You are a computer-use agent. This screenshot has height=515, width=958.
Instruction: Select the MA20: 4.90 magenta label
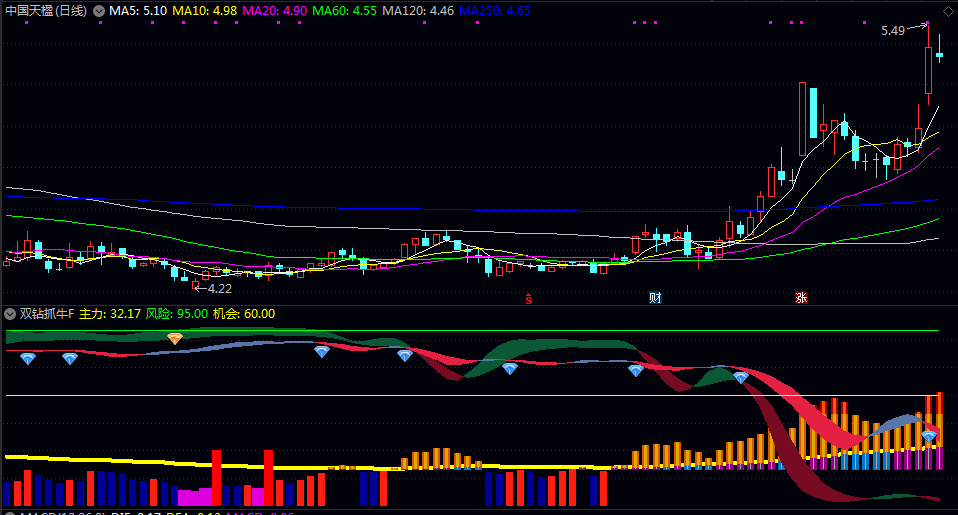pos(276,11)
